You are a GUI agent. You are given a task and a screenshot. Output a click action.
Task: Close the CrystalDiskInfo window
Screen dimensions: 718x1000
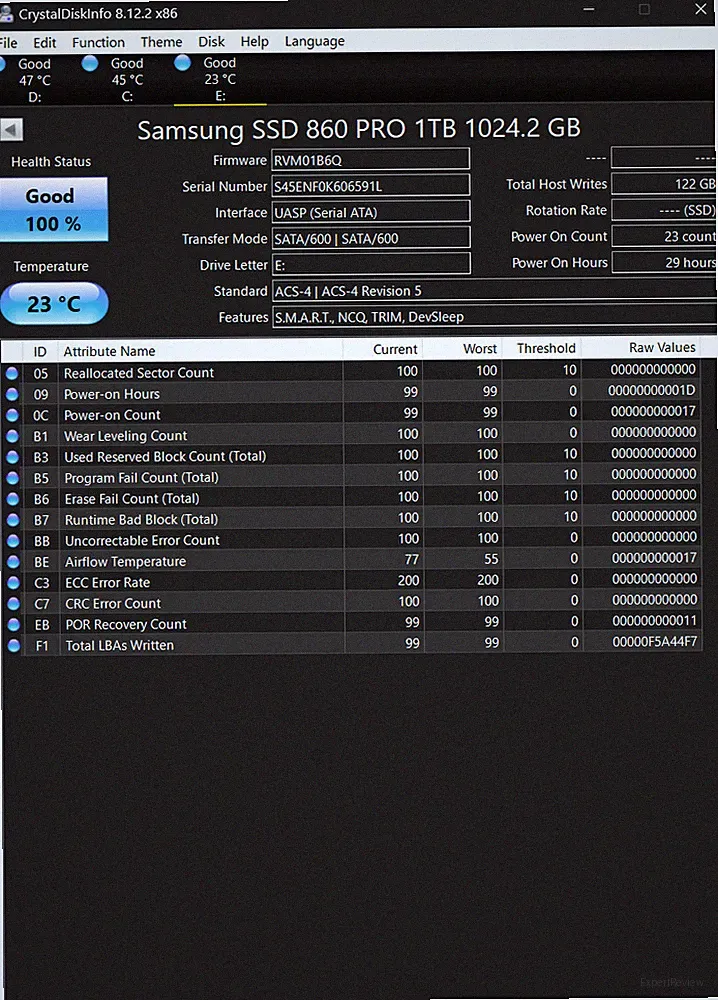click(x=701, y=9)
